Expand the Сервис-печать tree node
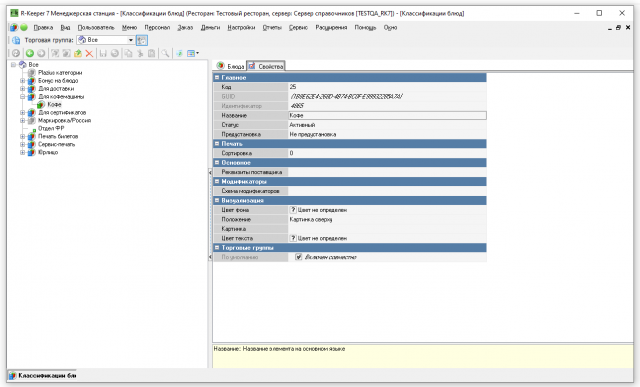 [x=22, y=145]
